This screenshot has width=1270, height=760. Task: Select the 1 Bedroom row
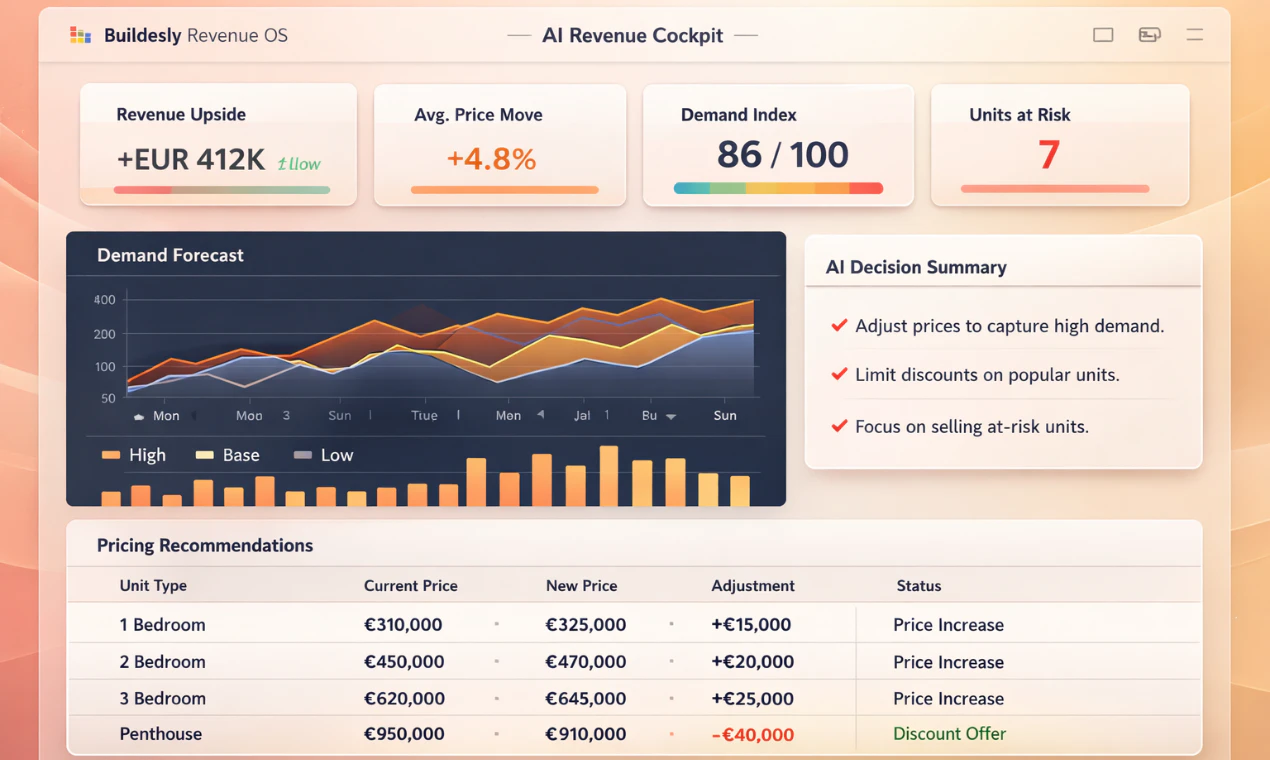[634, 624]
